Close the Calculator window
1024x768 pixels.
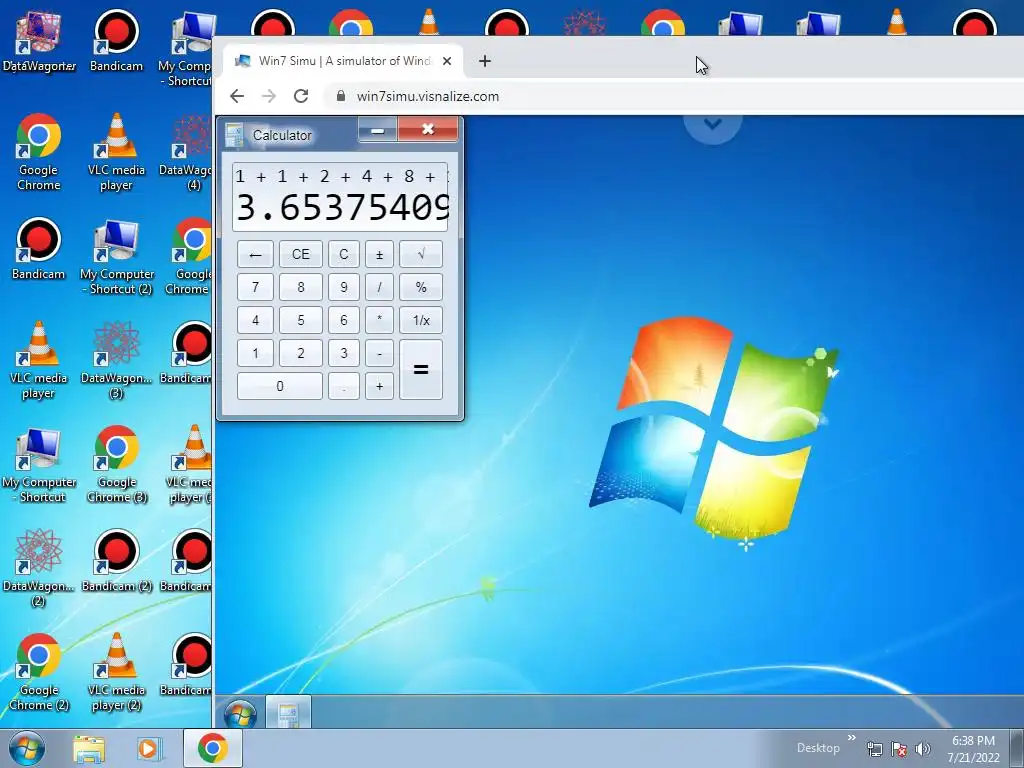pyautogui.click(x=428, y=129)
